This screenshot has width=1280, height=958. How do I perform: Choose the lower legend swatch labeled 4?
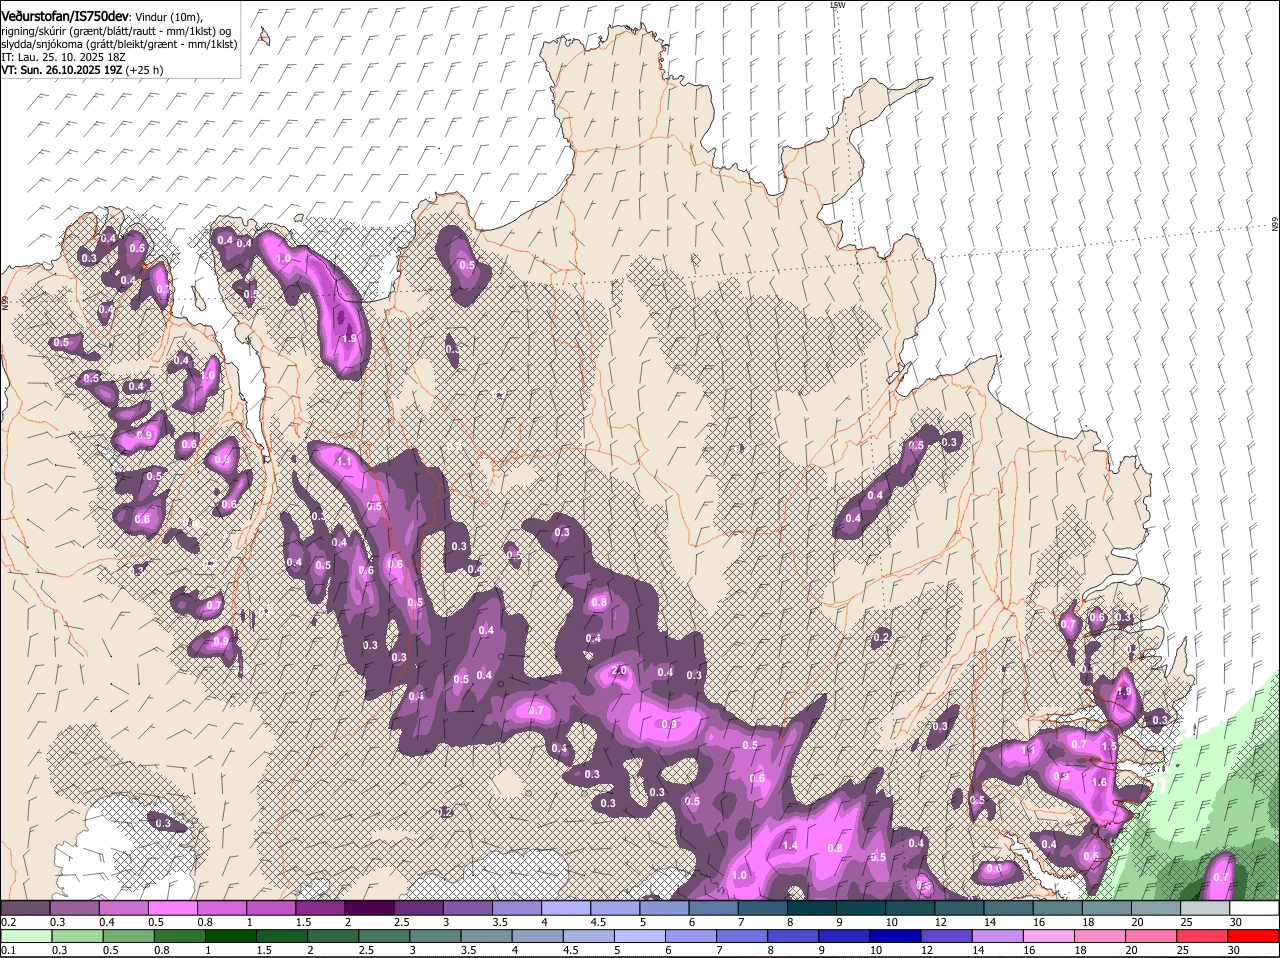tap(537, 937)
